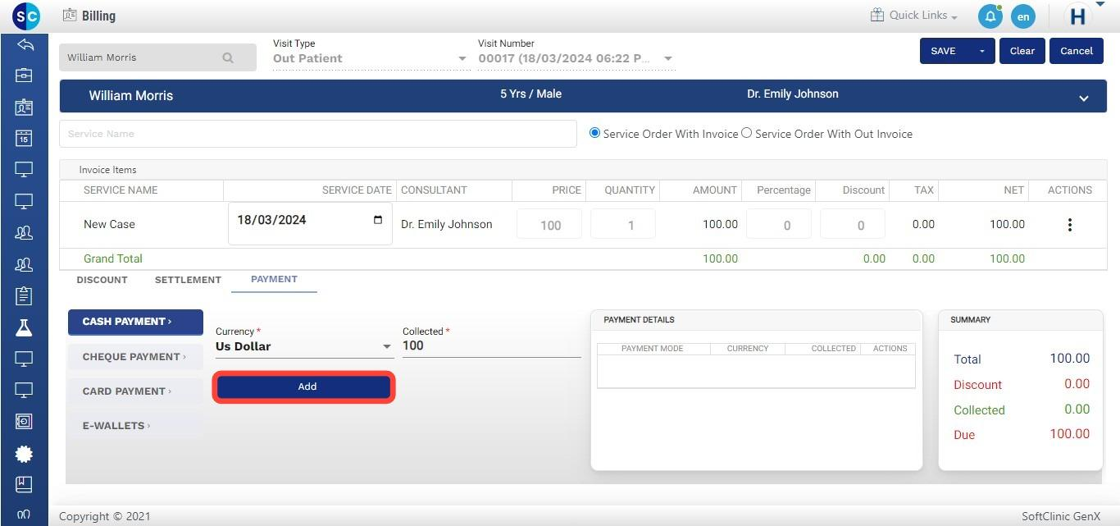
Task: Expand the Quick Links dropdown
Action: [x=914, y=16]
